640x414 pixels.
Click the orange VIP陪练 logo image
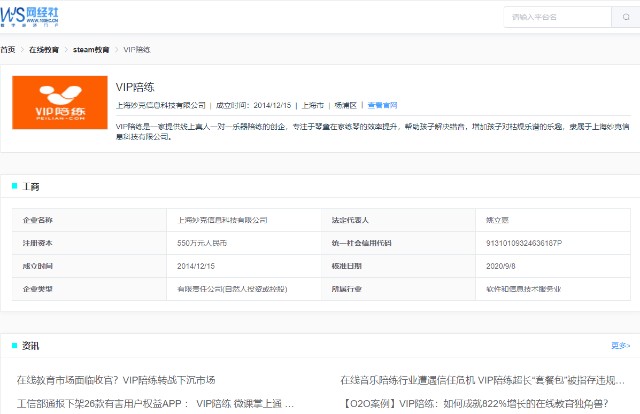pyautogui.click(x=60, y=102)
